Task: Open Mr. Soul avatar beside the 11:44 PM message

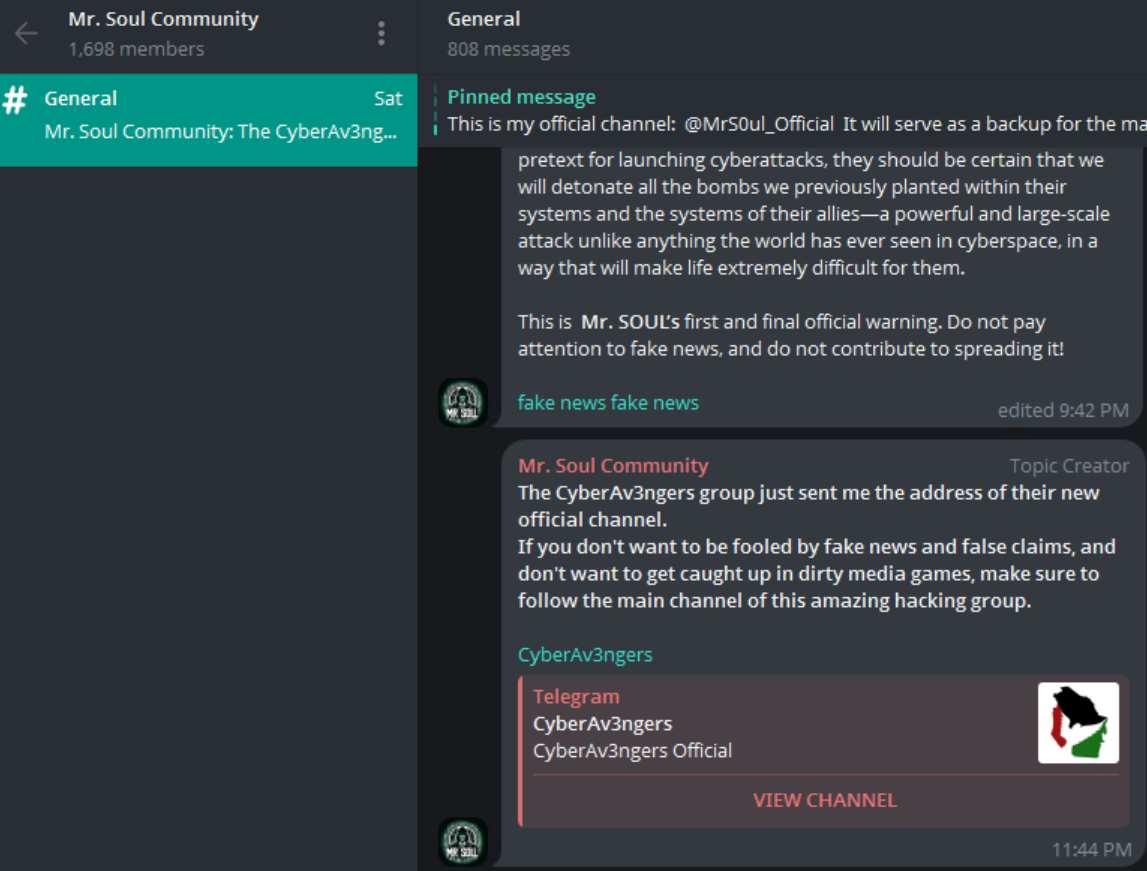Action: point(463,842)
